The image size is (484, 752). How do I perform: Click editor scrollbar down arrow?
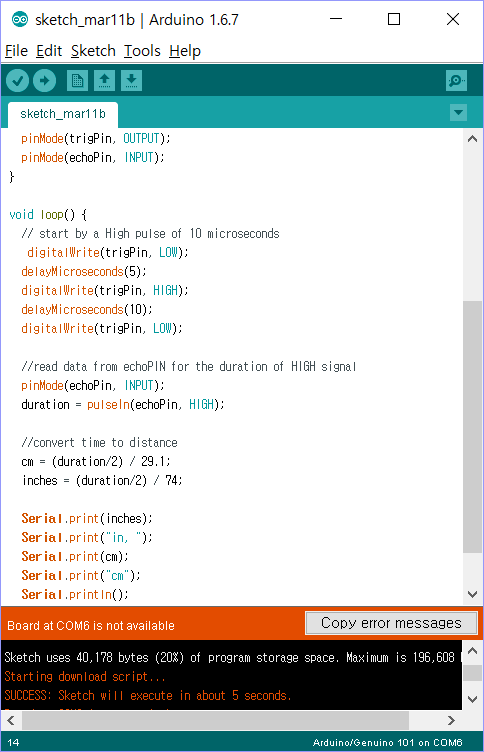click(472, 594)
